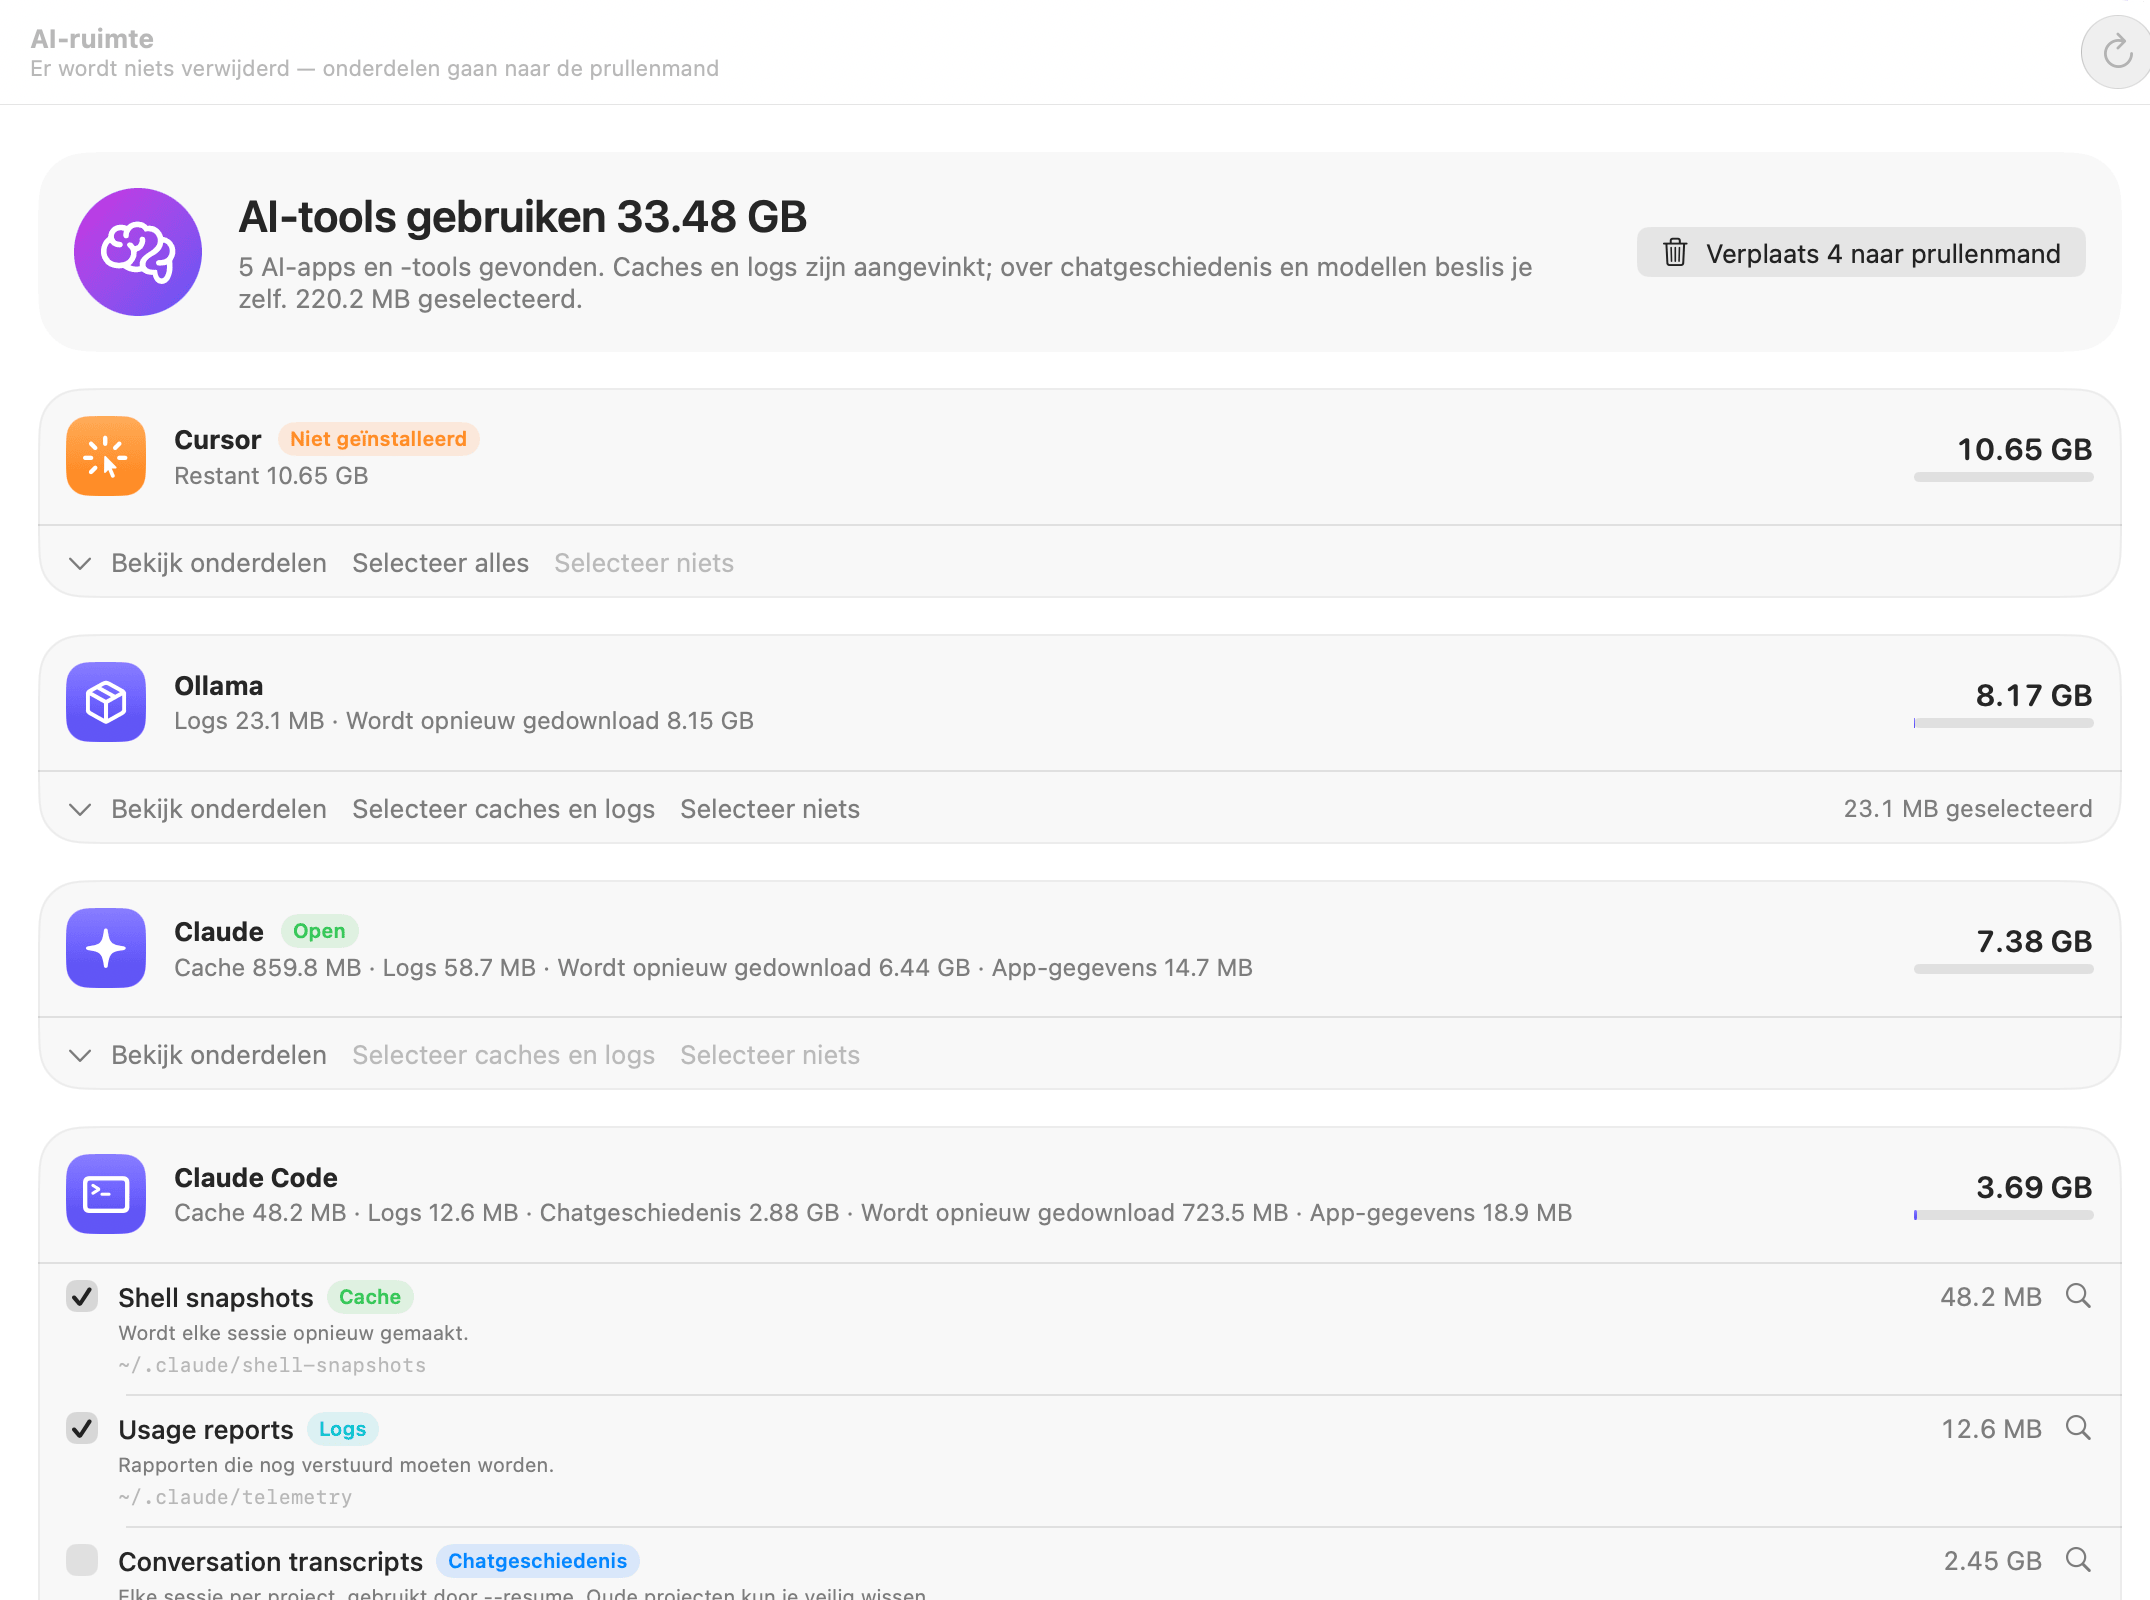Click the 48.2 MB size value
Viewport: 2150px width, 1600px height.
tap(1990, 1297)
